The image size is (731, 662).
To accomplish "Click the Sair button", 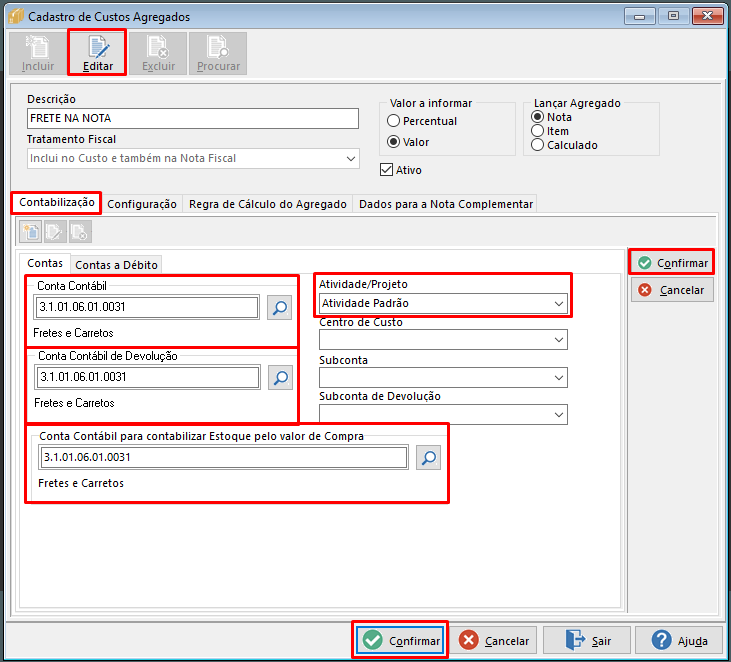I will [x=587, y=641].
